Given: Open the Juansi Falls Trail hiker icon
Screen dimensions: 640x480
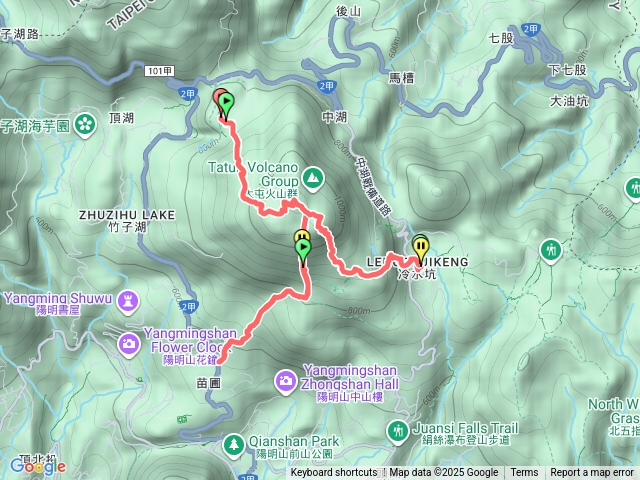Looking at the screenshot, I should coord(398,431).
